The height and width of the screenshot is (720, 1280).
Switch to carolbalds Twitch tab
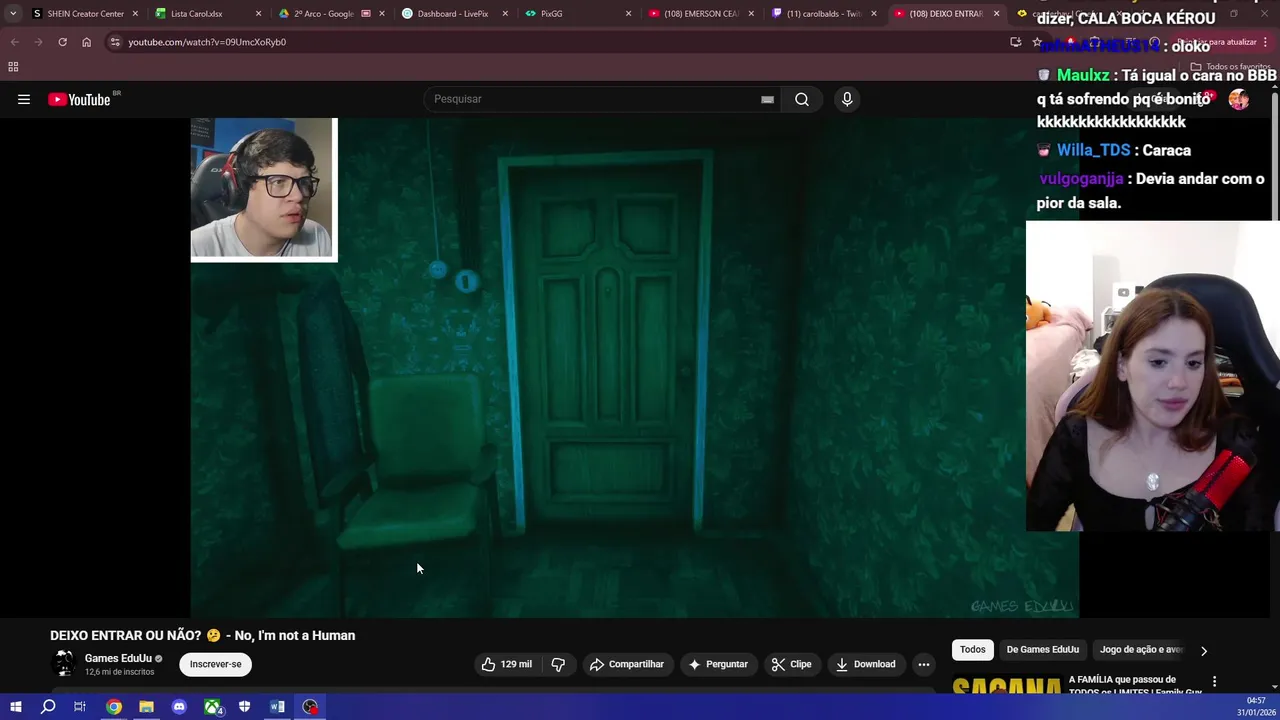point(824,14)
